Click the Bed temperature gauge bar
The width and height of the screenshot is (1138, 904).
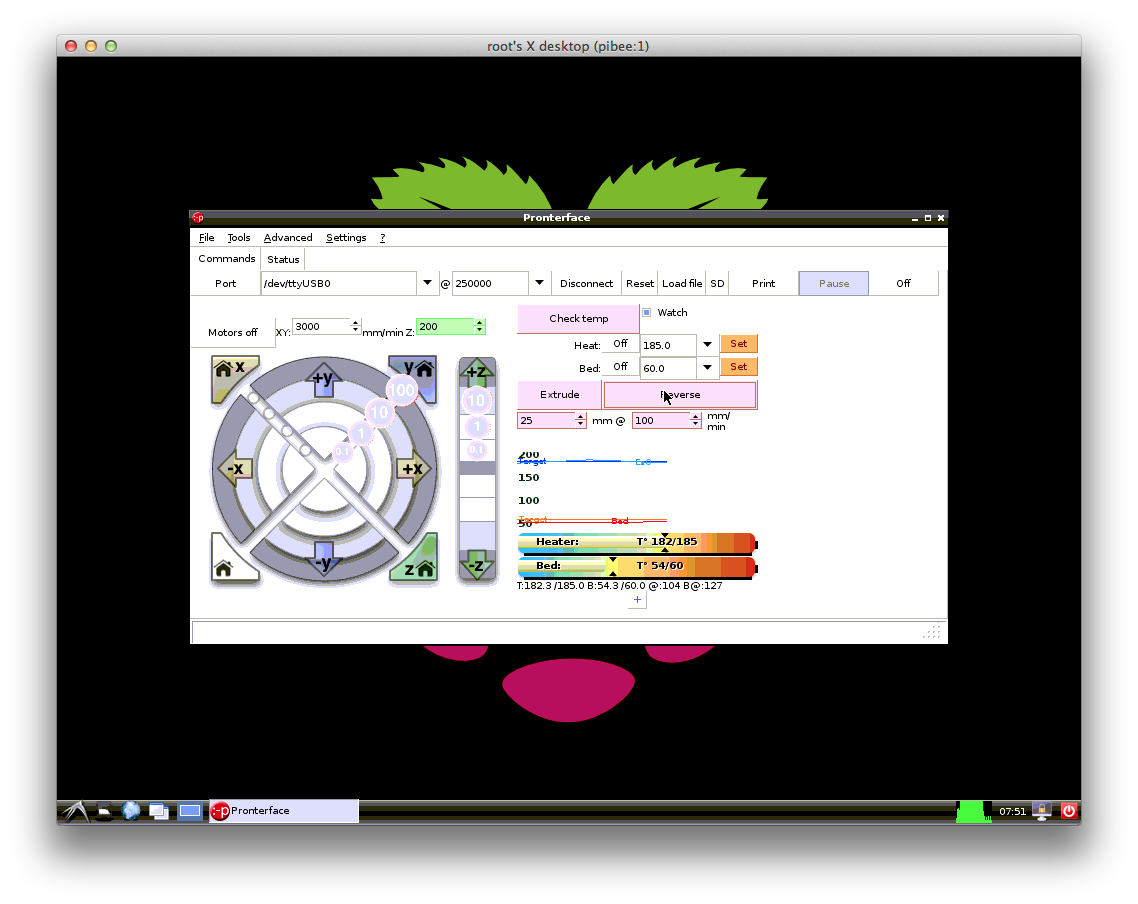click(637, 567)
